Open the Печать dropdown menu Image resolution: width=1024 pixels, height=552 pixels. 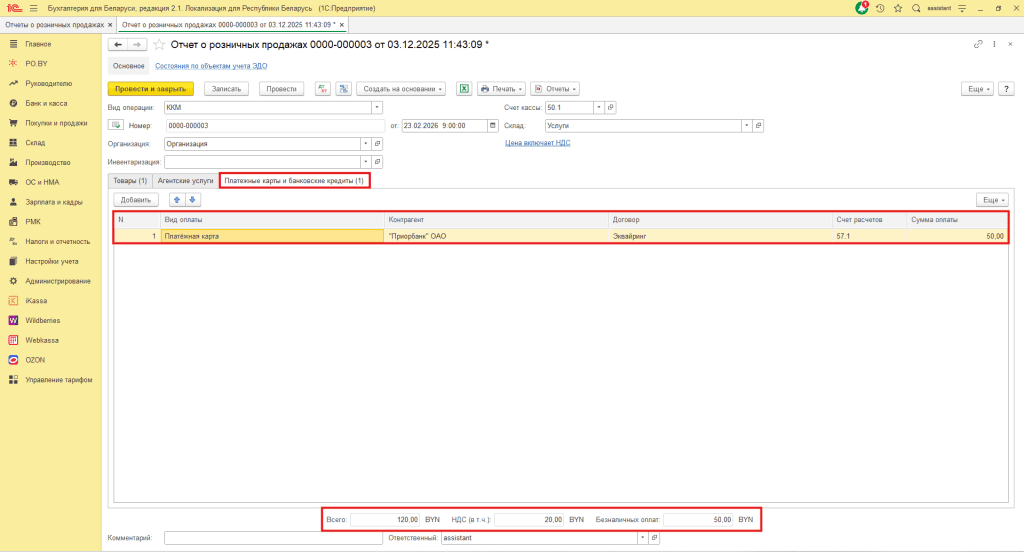502,88
